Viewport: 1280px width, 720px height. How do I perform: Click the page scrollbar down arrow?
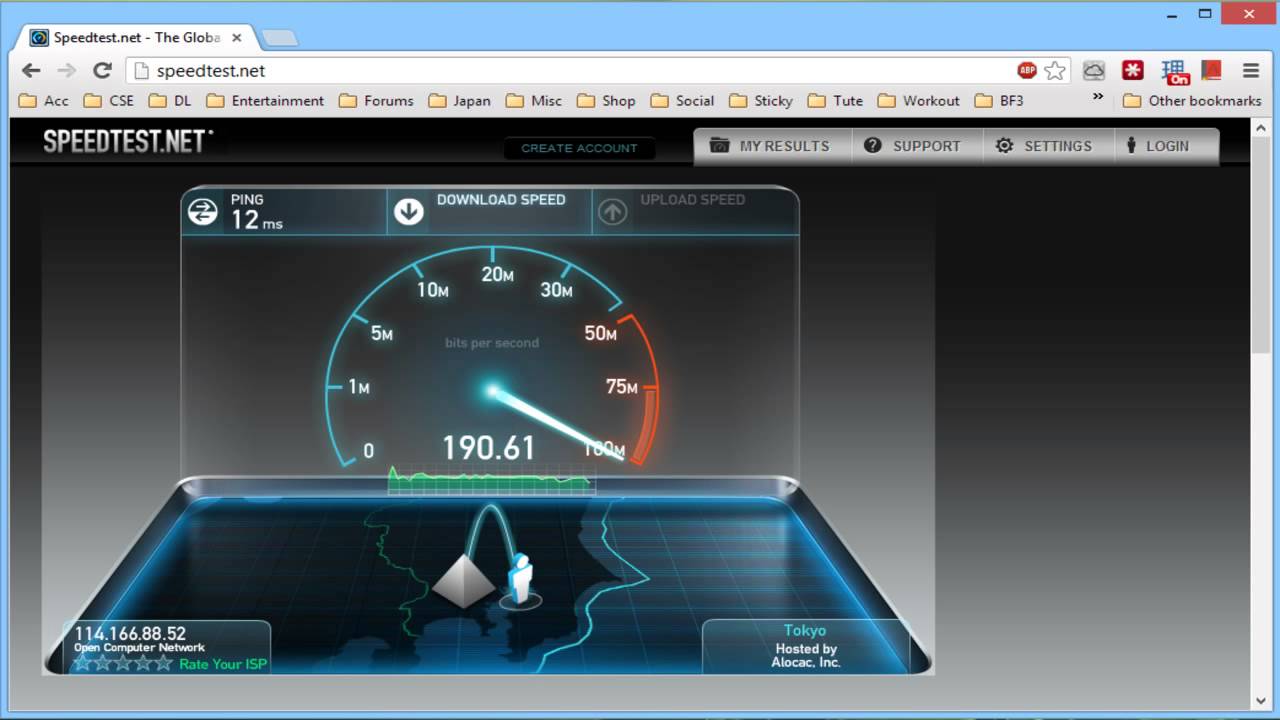point(1261,700)
